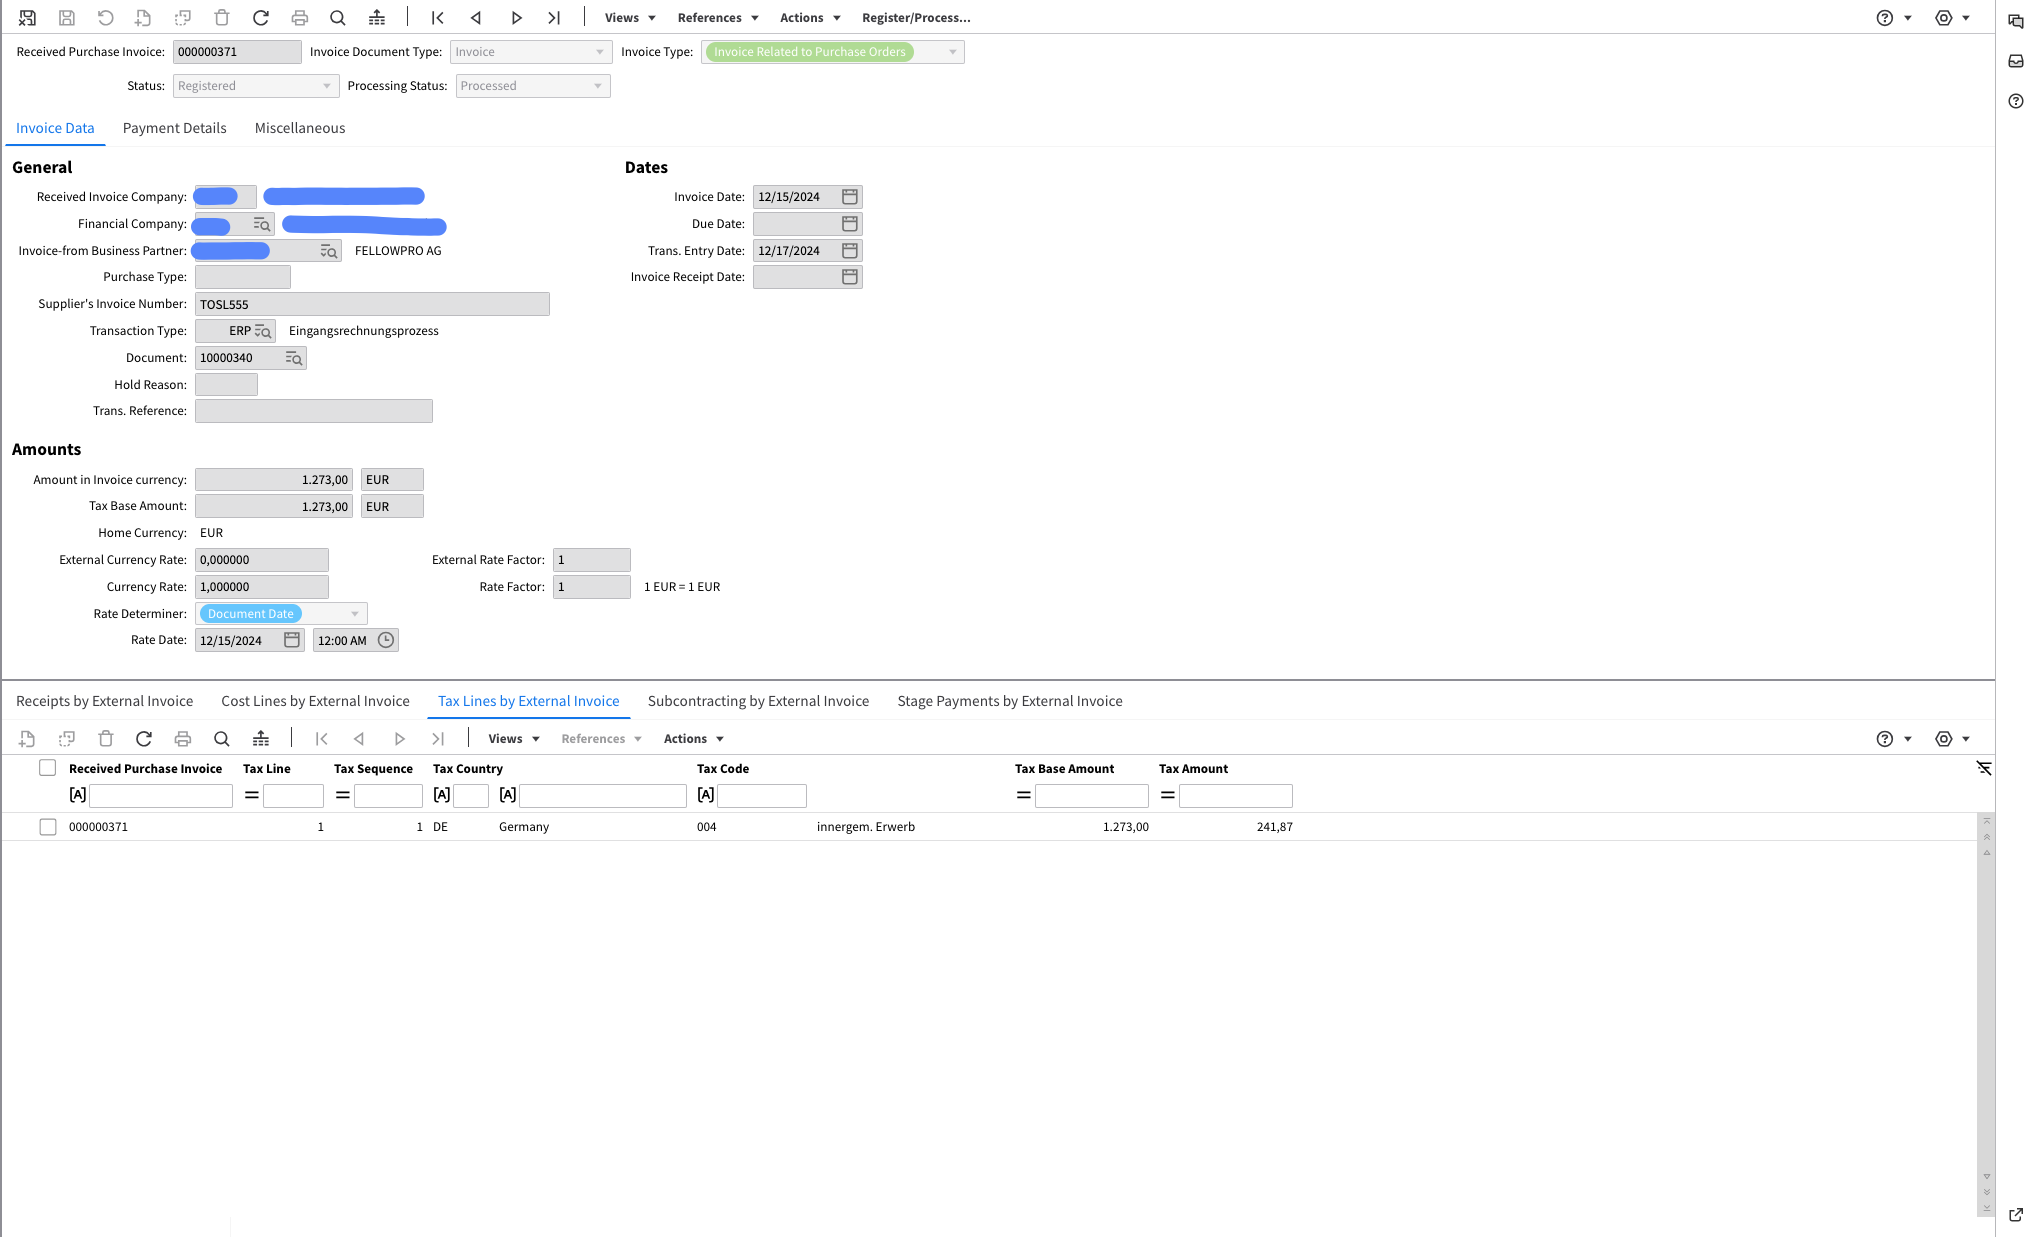Open Invoice Date calendar picker
The height and width of the screenshot is (1237, 2036).
tap(850, 197)
